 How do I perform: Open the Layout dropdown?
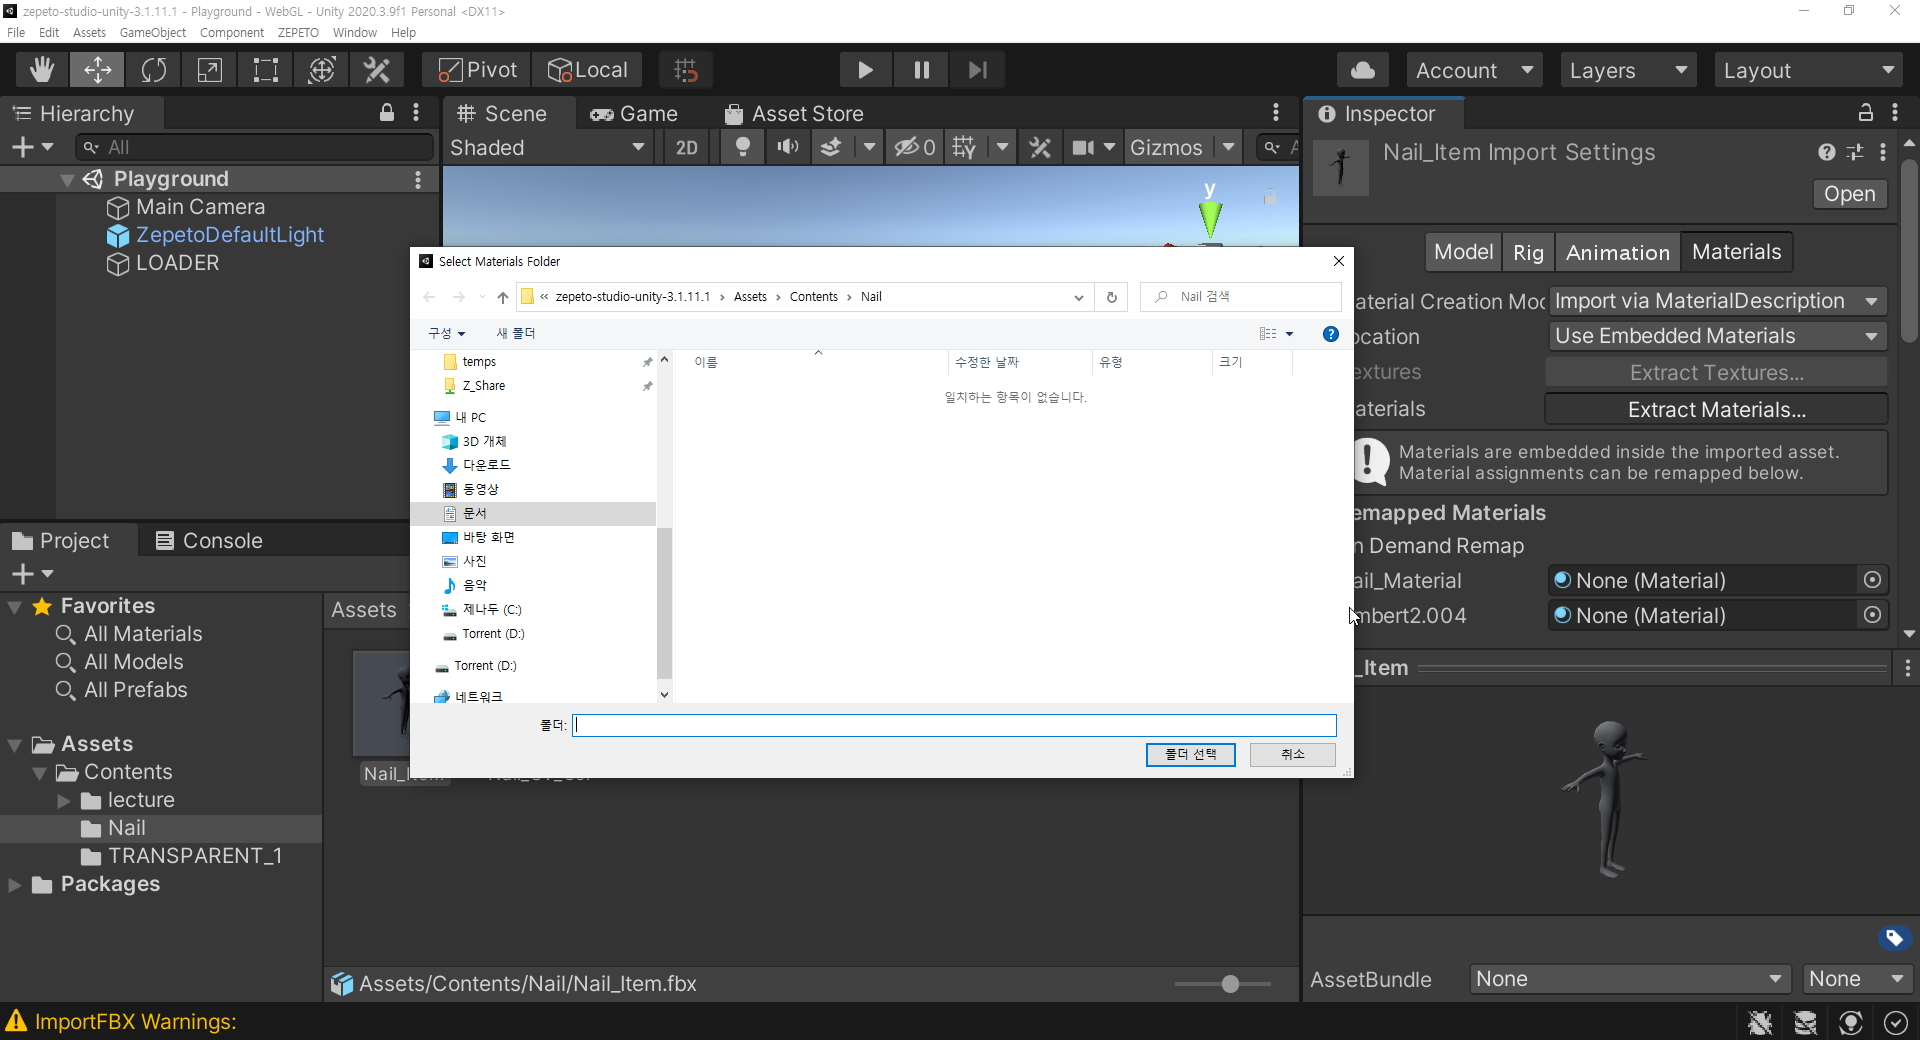(1808, 70)
